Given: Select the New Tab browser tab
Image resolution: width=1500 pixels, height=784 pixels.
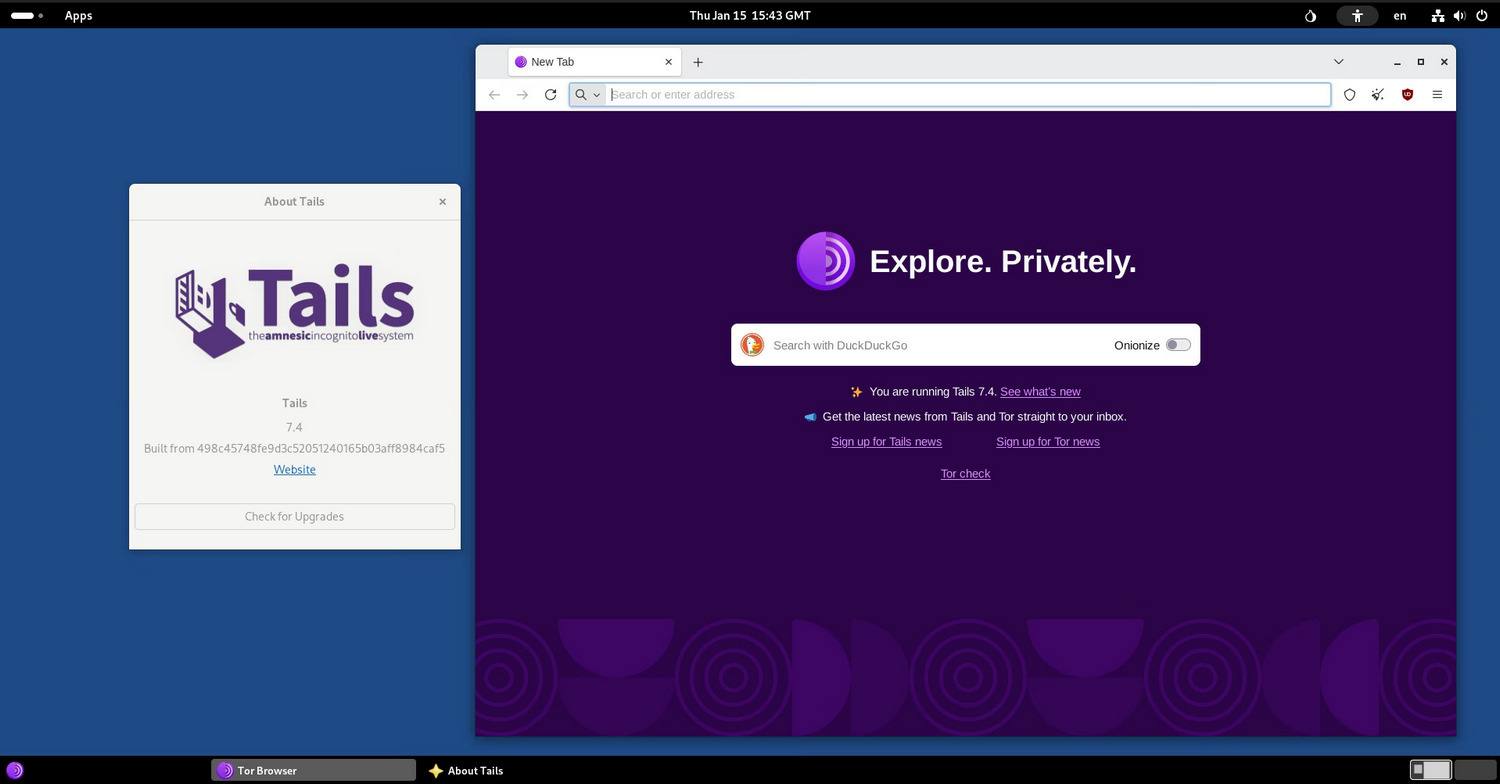Looking at the screenshot, I should tap(595, 62).
